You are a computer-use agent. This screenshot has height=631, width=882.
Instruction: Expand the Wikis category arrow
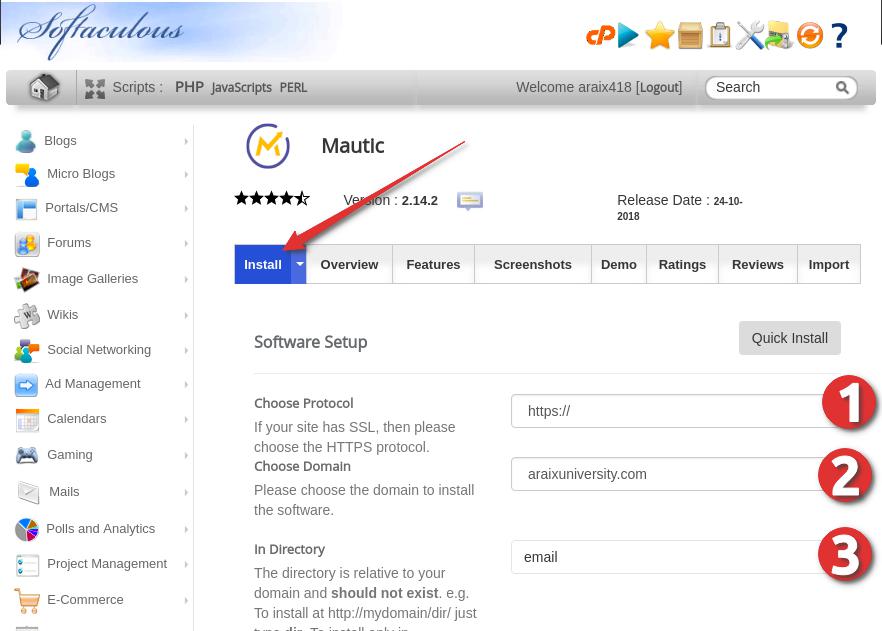(186, 316)
